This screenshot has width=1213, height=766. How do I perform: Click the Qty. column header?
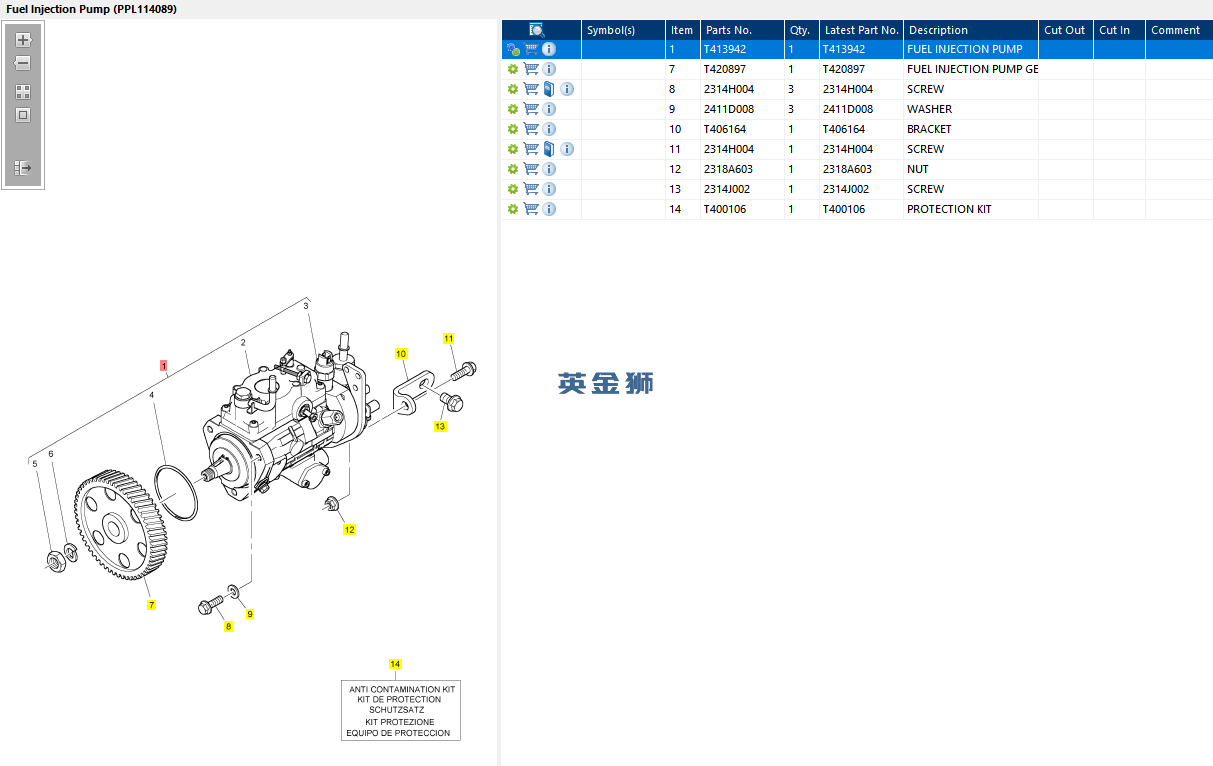[801, 30]
